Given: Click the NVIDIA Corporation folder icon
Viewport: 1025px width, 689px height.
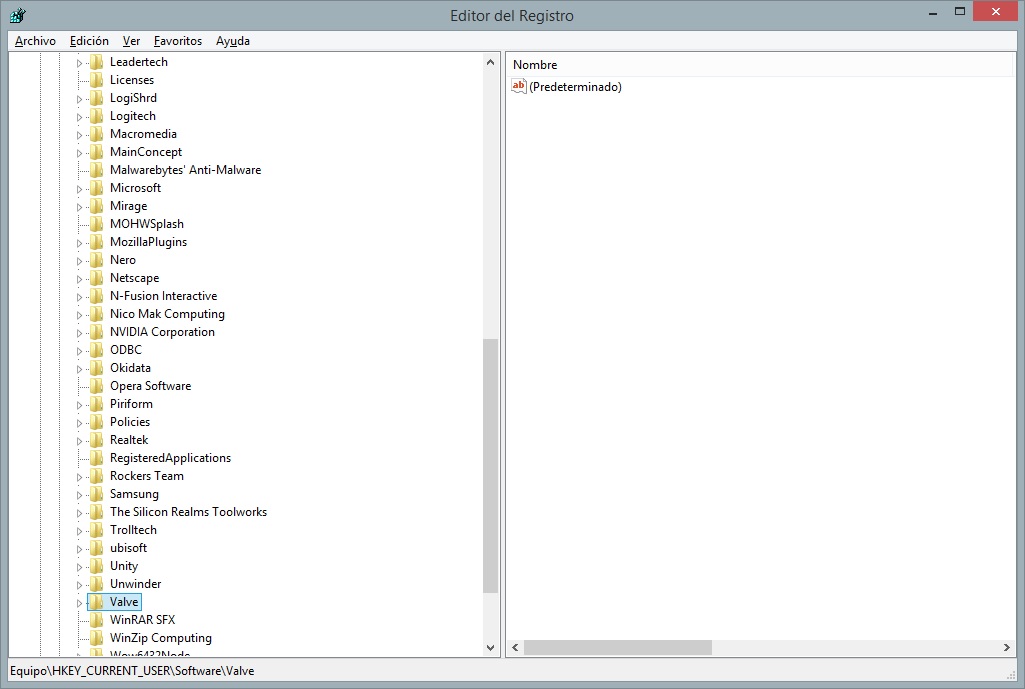Looking at the screenshot, I should tap(97, 332).
